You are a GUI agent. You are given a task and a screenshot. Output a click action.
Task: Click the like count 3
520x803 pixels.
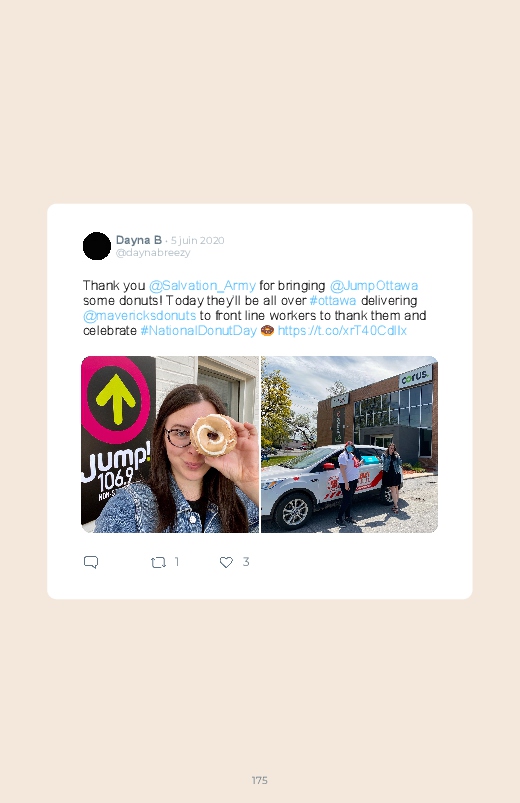(246, 562)
